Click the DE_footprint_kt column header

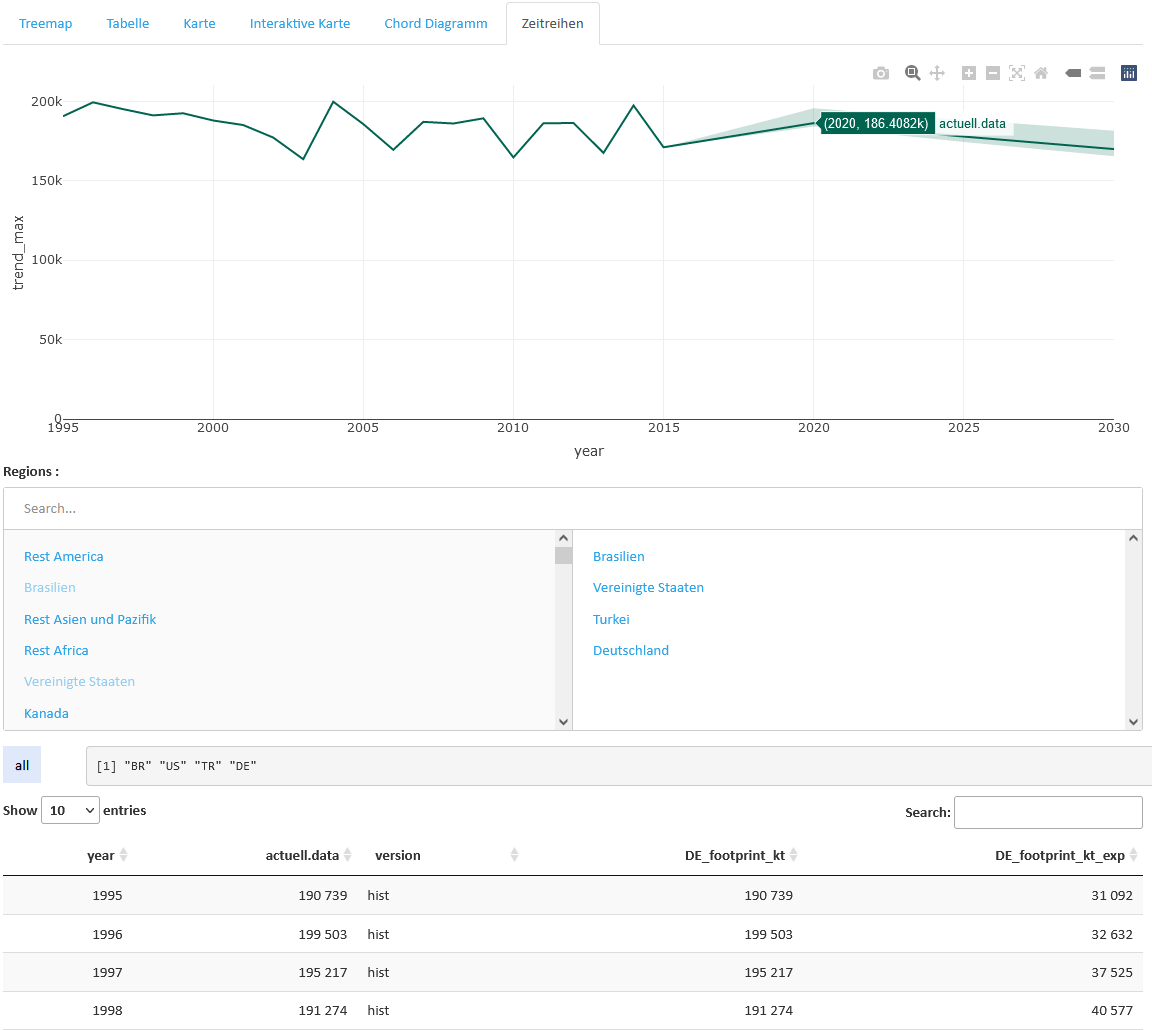coord(735,854)
